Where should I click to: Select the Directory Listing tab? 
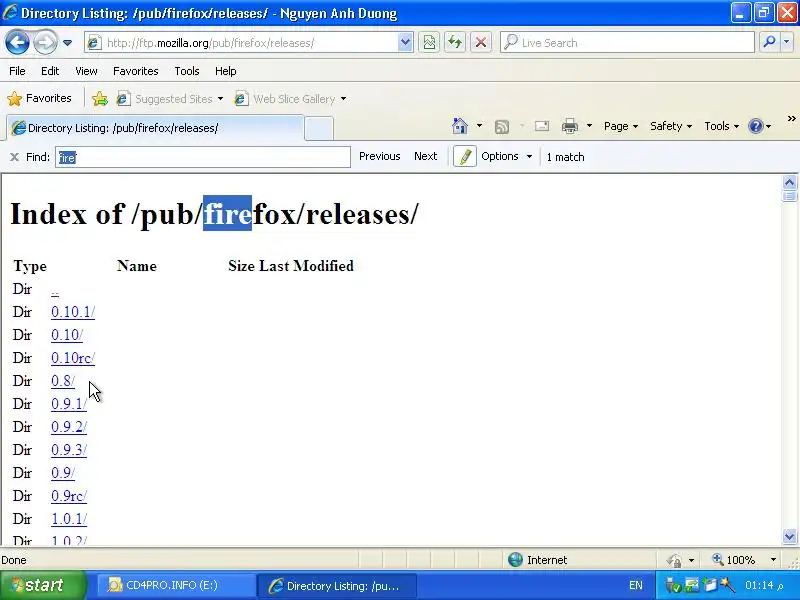[x=155, y=128]
